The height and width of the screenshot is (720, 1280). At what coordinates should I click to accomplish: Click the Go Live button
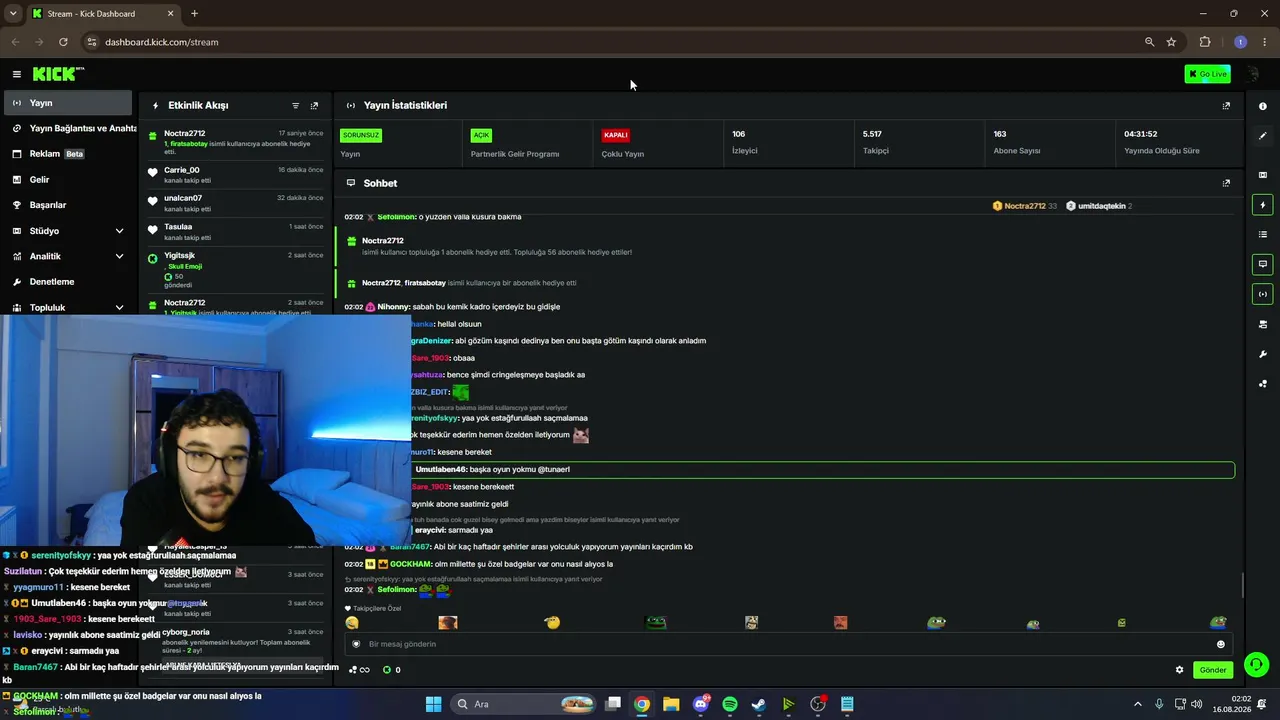(1207, 74)
